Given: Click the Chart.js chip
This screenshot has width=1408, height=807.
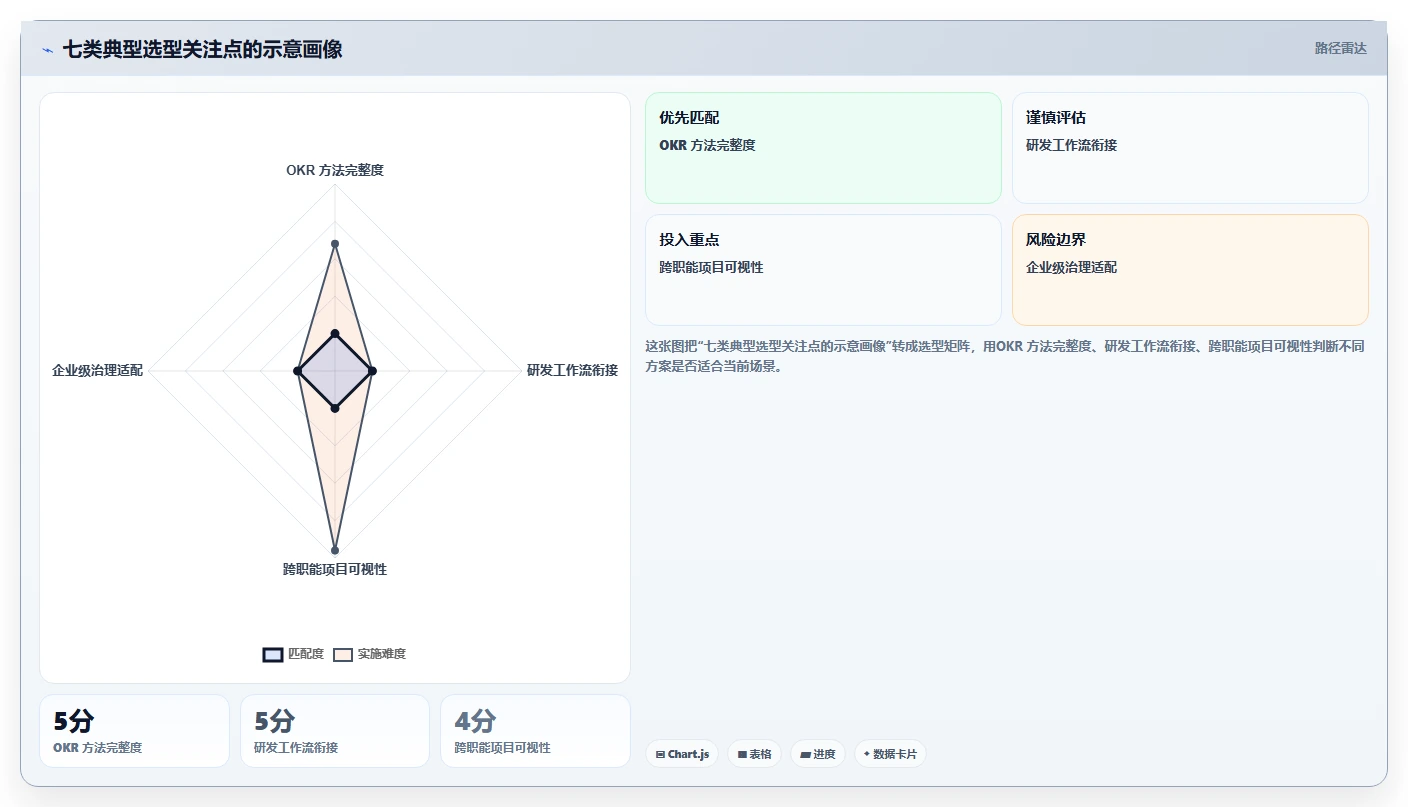Looking at the screenshot, I should (x=682, y=754).
